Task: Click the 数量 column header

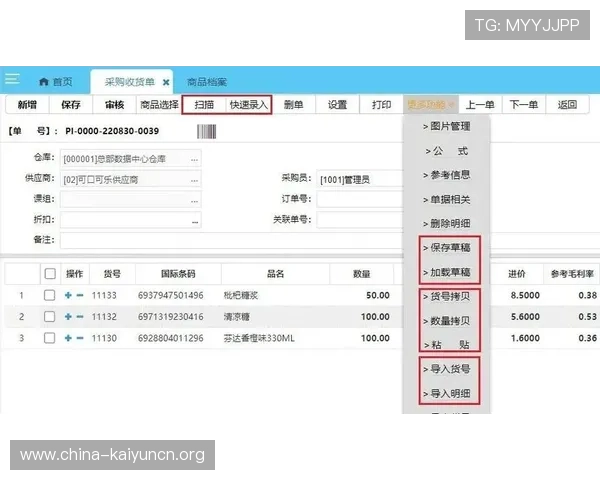Action: tap(362, 274)
